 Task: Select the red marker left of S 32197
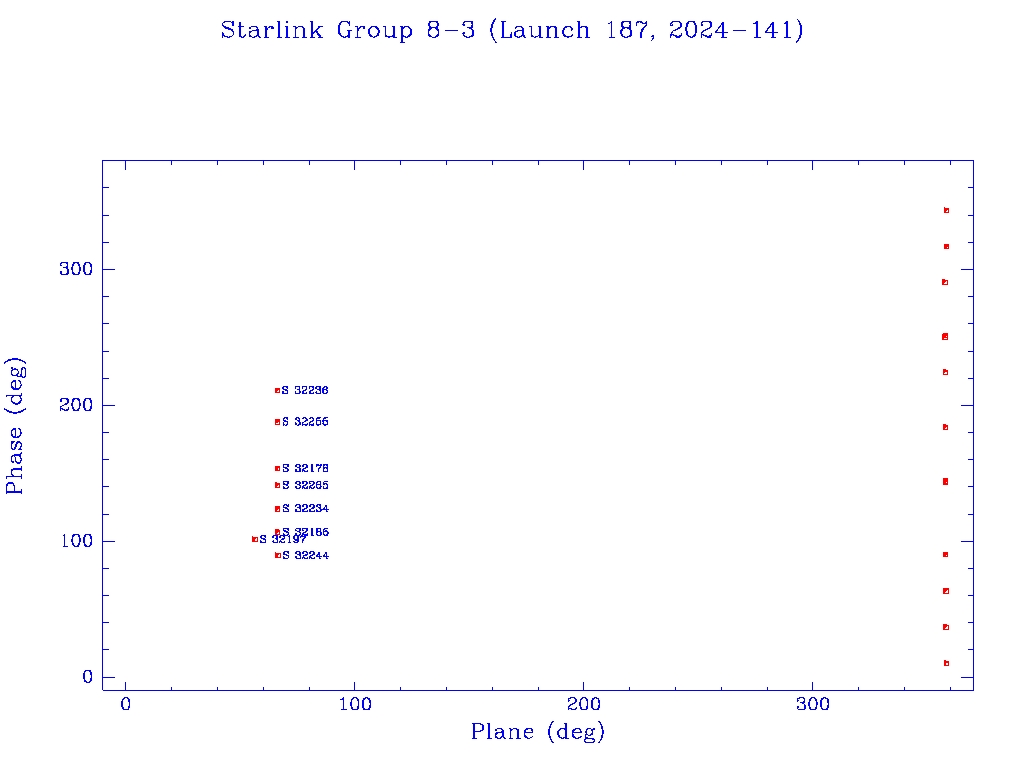tap(255, 539)
